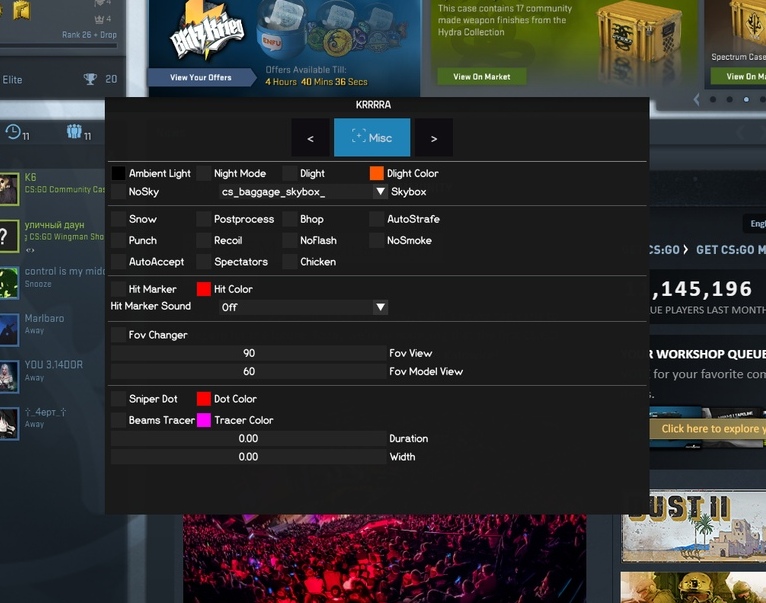Toggle the Bhop checkbox
766x603 pixels.
(x=290, y=219)
